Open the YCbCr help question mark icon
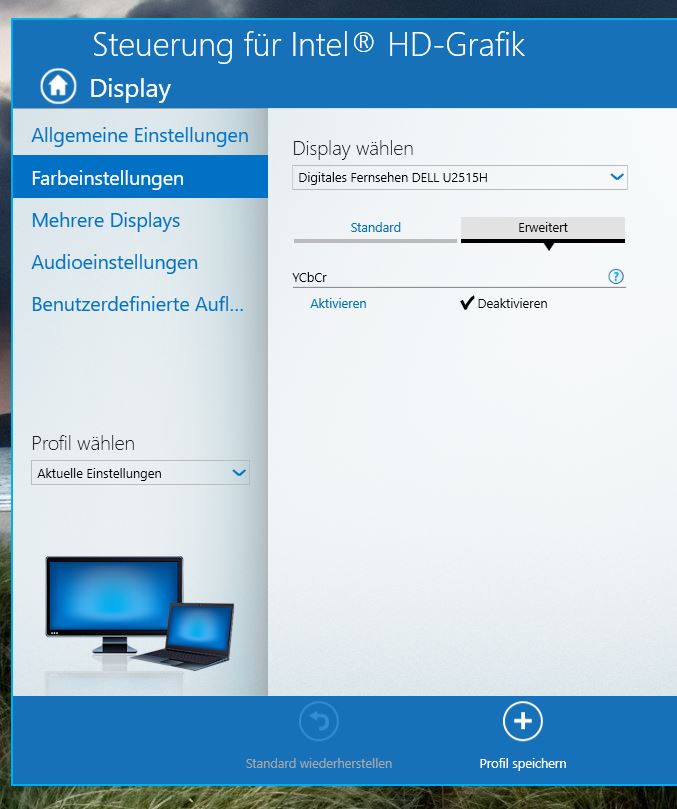 pos(616,277)
